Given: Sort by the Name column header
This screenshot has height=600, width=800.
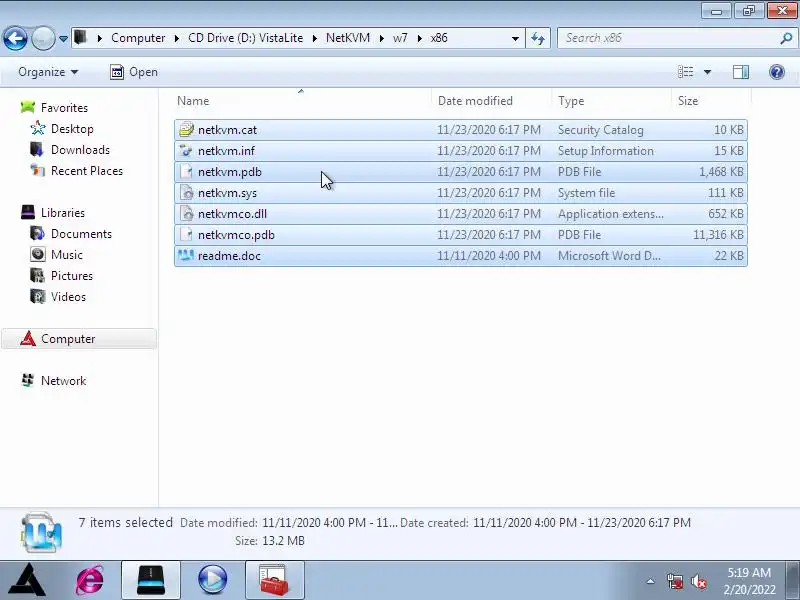Looking at the screenshot, I should 302,101.
